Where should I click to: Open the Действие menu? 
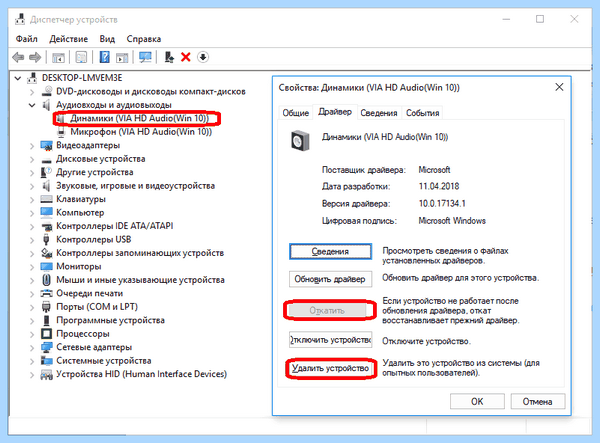coord(68,39)
